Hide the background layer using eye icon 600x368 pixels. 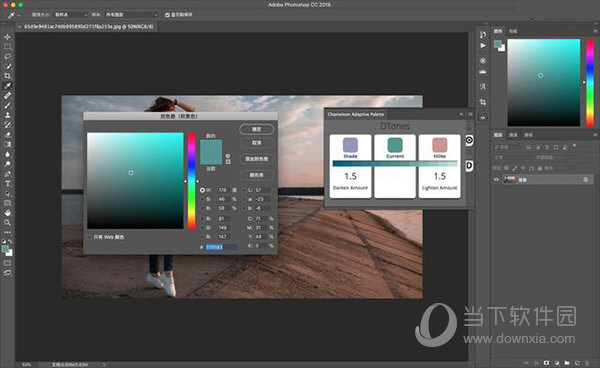(496, 179)
